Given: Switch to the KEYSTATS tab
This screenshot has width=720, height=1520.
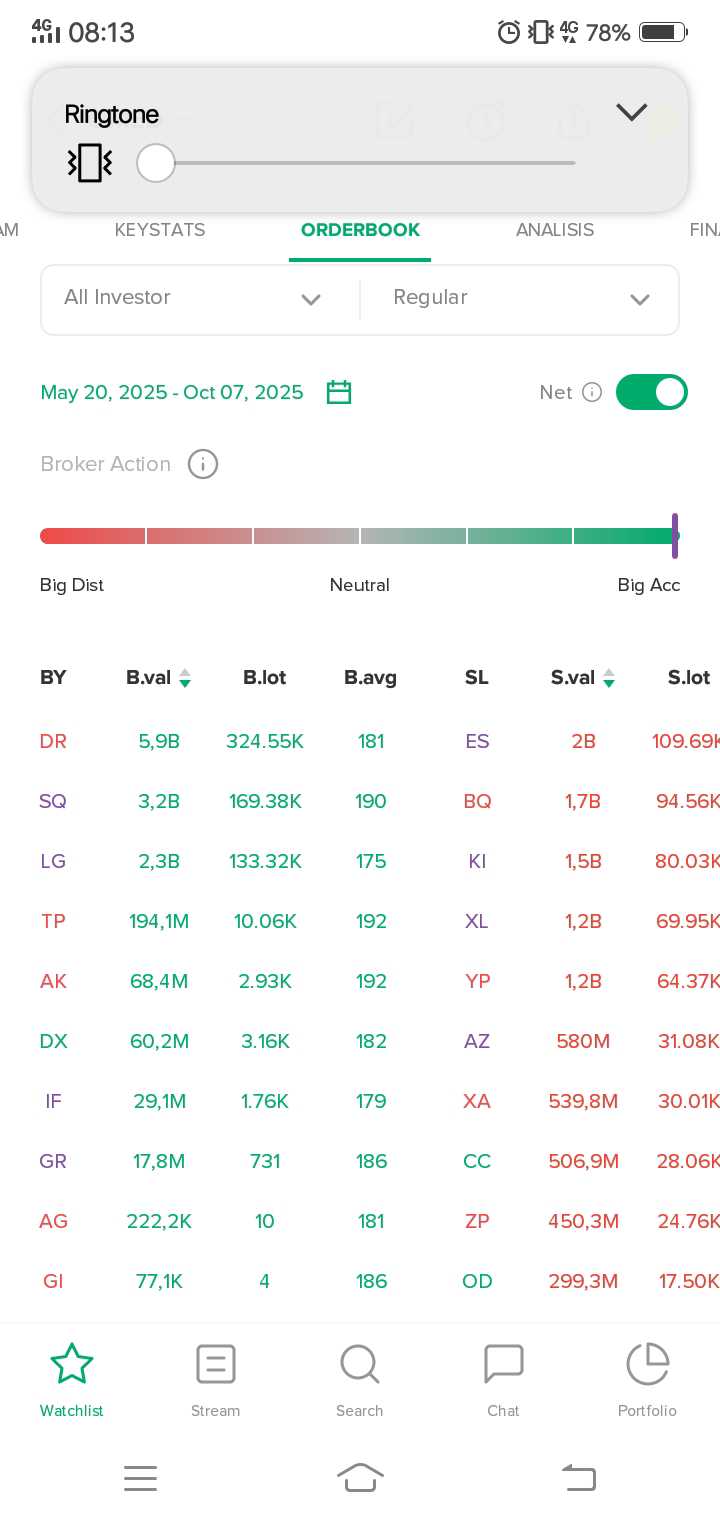Looking at the screenshot, I should [160, 230].
